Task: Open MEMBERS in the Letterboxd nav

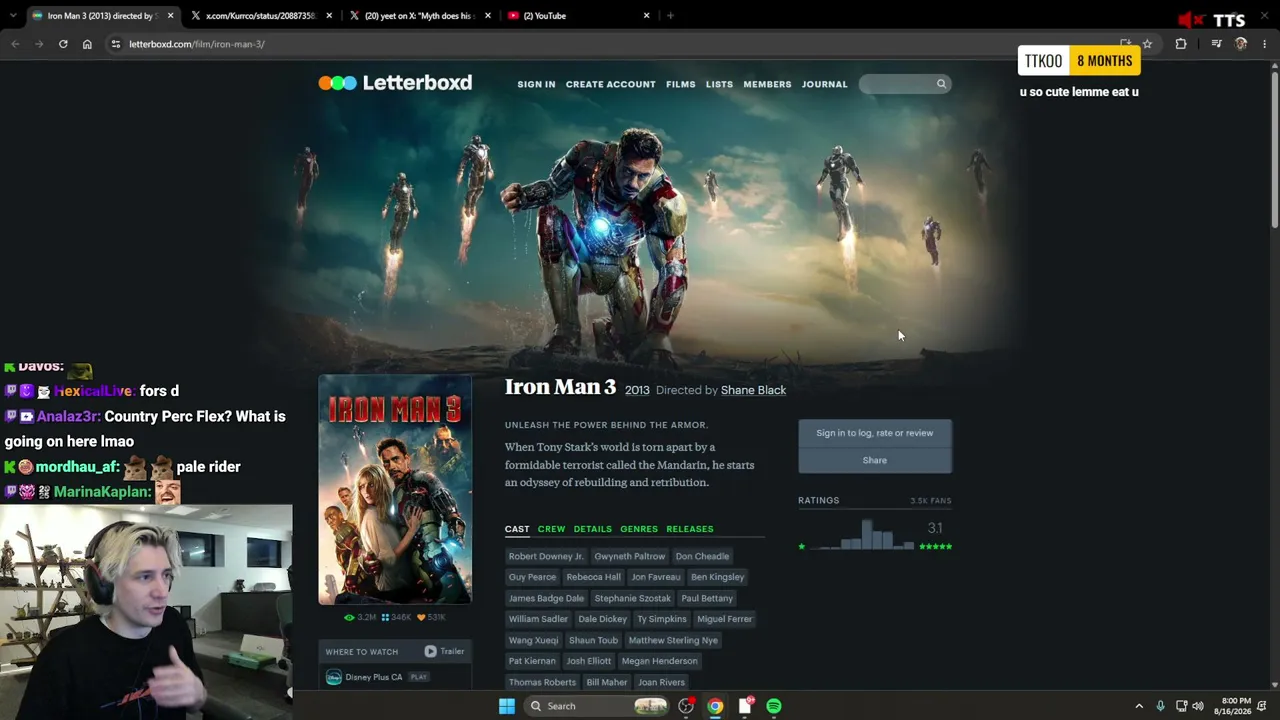Action: pyautogui.click(x=767, y=84)
